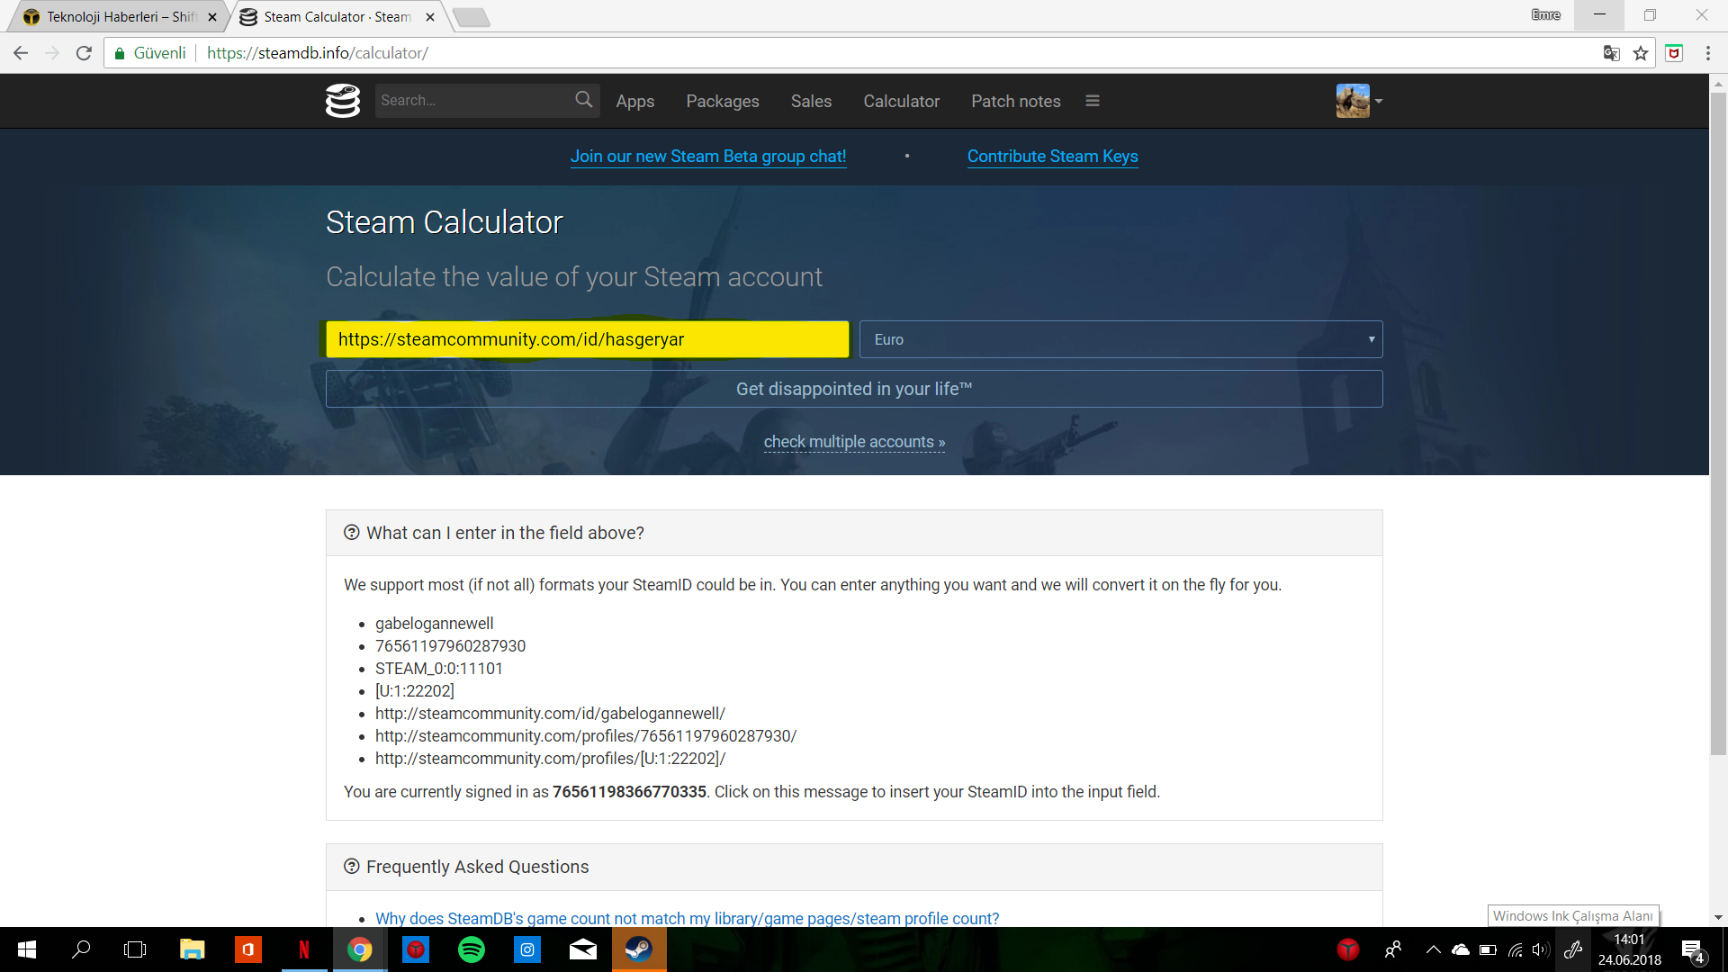Open check multiple accounts link
Viewport: 1728px width, 972px height.
point(854,442)
